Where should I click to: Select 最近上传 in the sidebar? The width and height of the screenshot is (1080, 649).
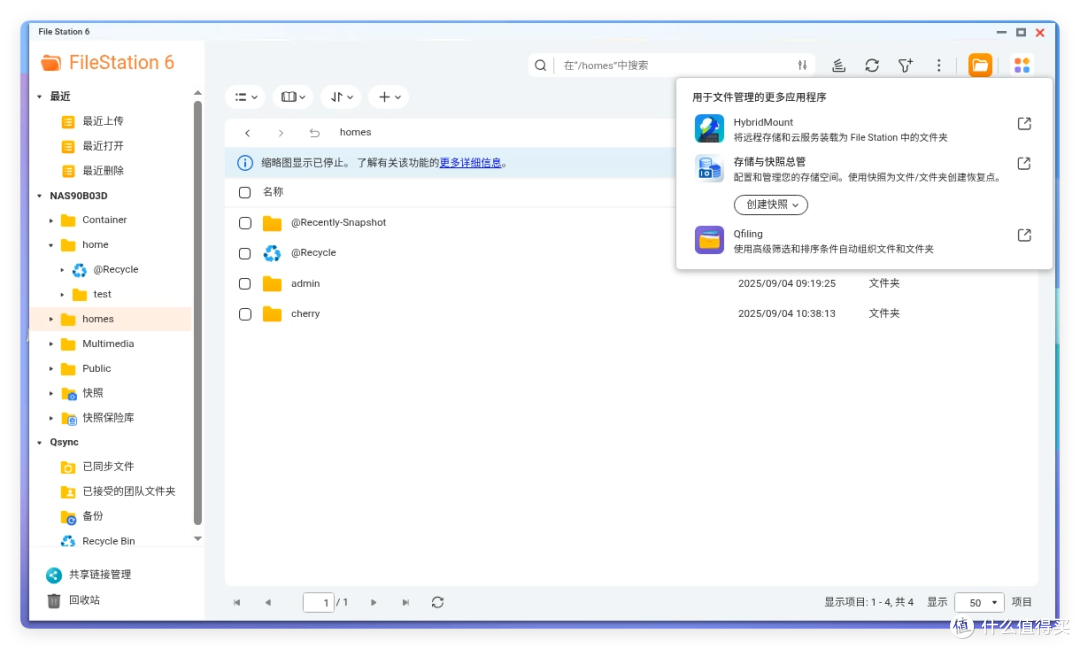point(102,121)
